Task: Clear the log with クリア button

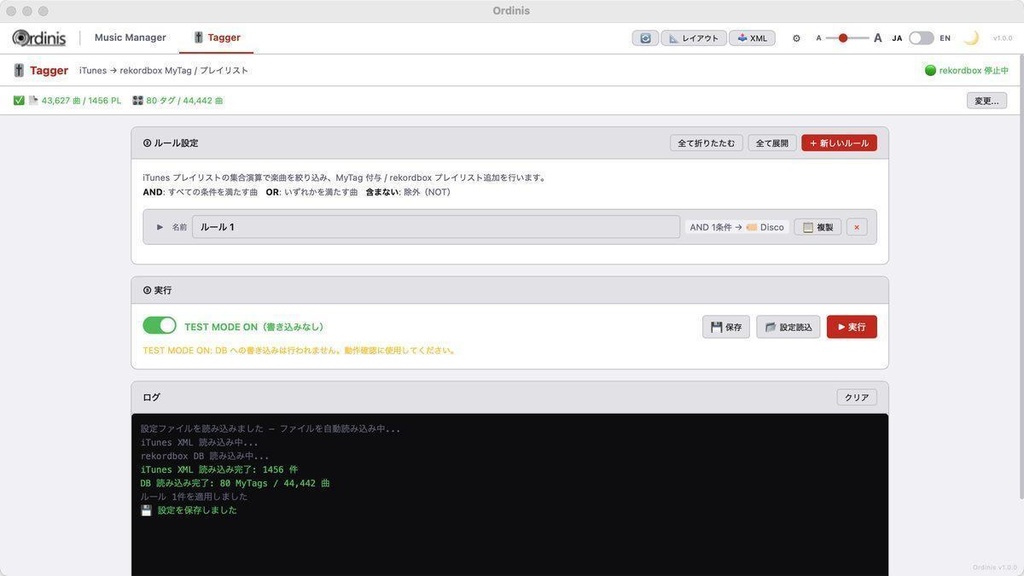Action: [857, 397]
